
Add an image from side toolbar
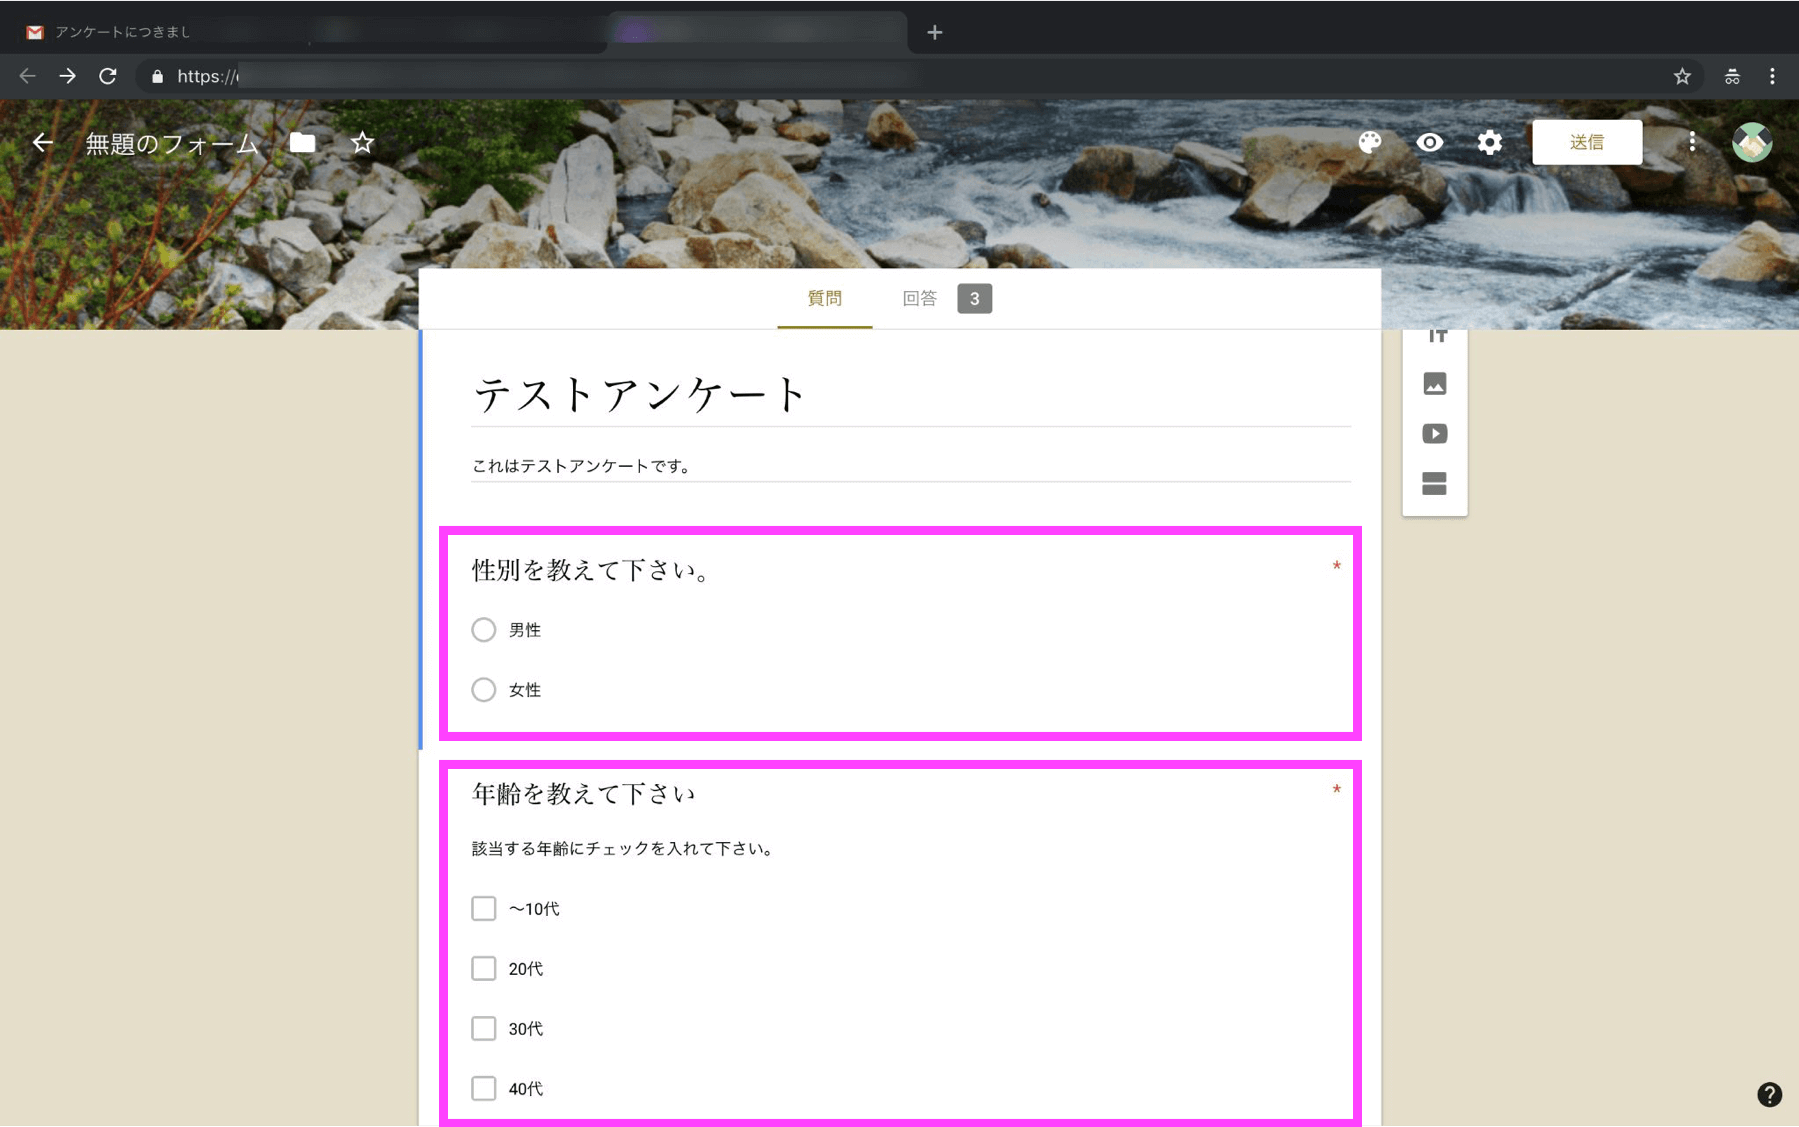[1435, 384]
